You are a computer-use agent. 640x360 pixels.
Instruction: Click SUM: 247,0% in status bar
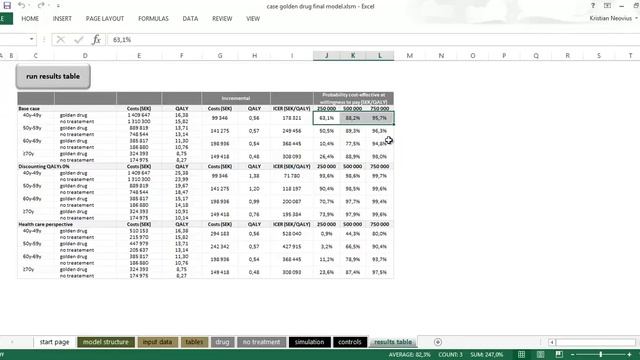(x=487, y=355)
